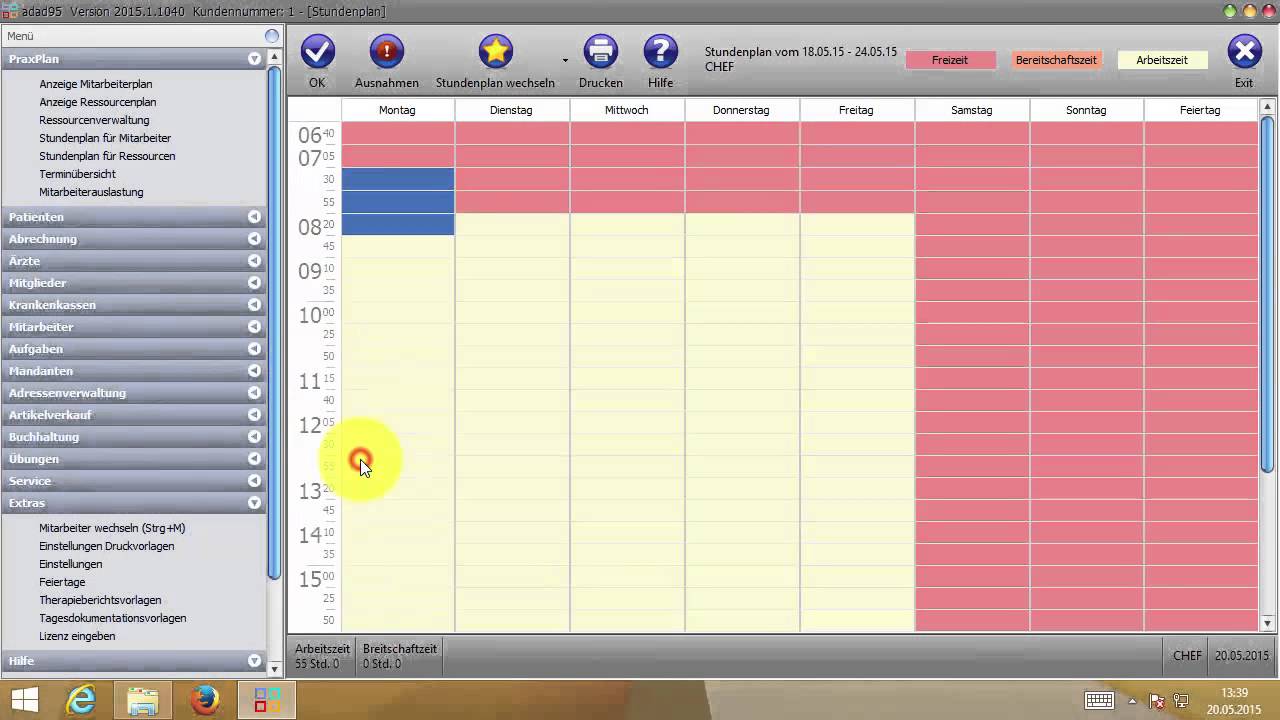Expand the Patienten menu section
The height and width of the screenshot is (720, 1280).
tap(254, 217)
